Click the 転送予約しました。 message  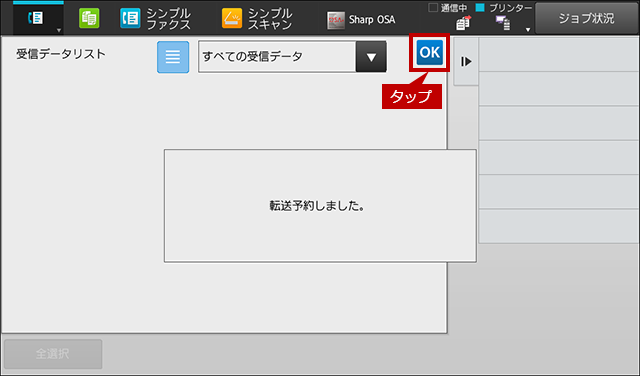(x=317, y=206)
